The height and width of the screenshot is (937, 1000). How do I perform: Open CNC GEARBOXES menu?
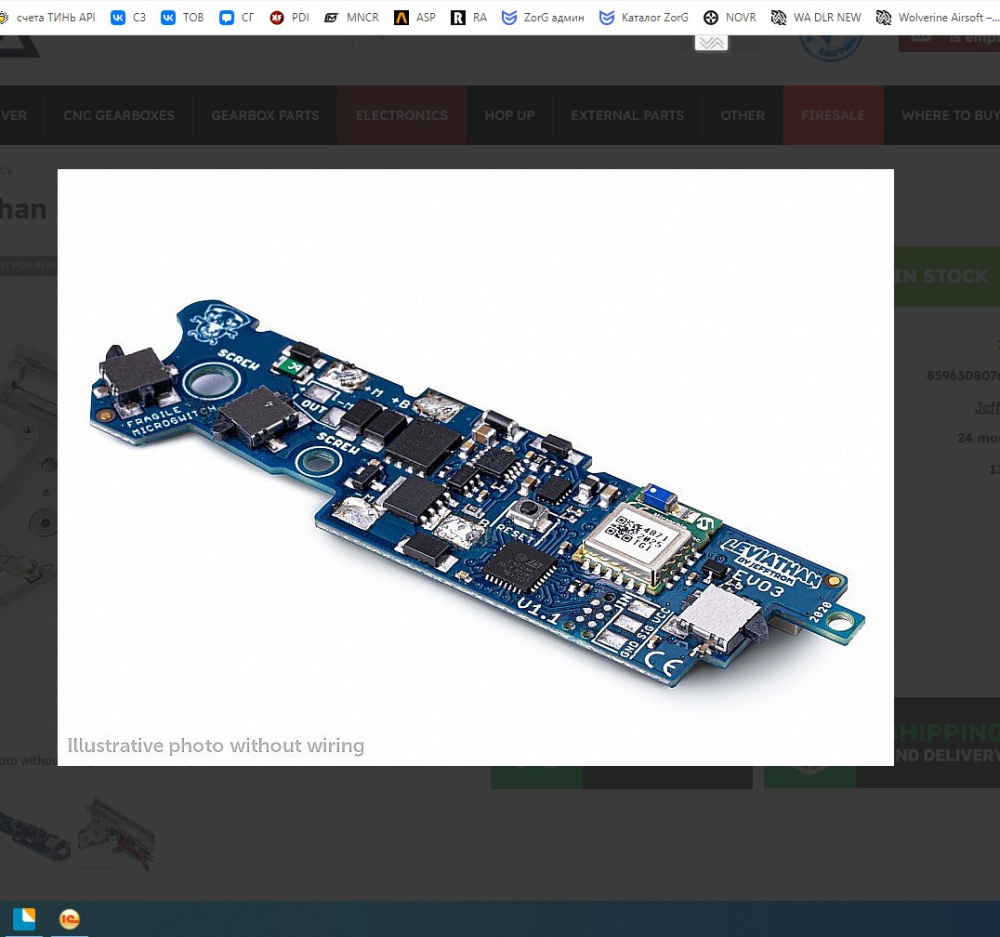coord(119,115)
